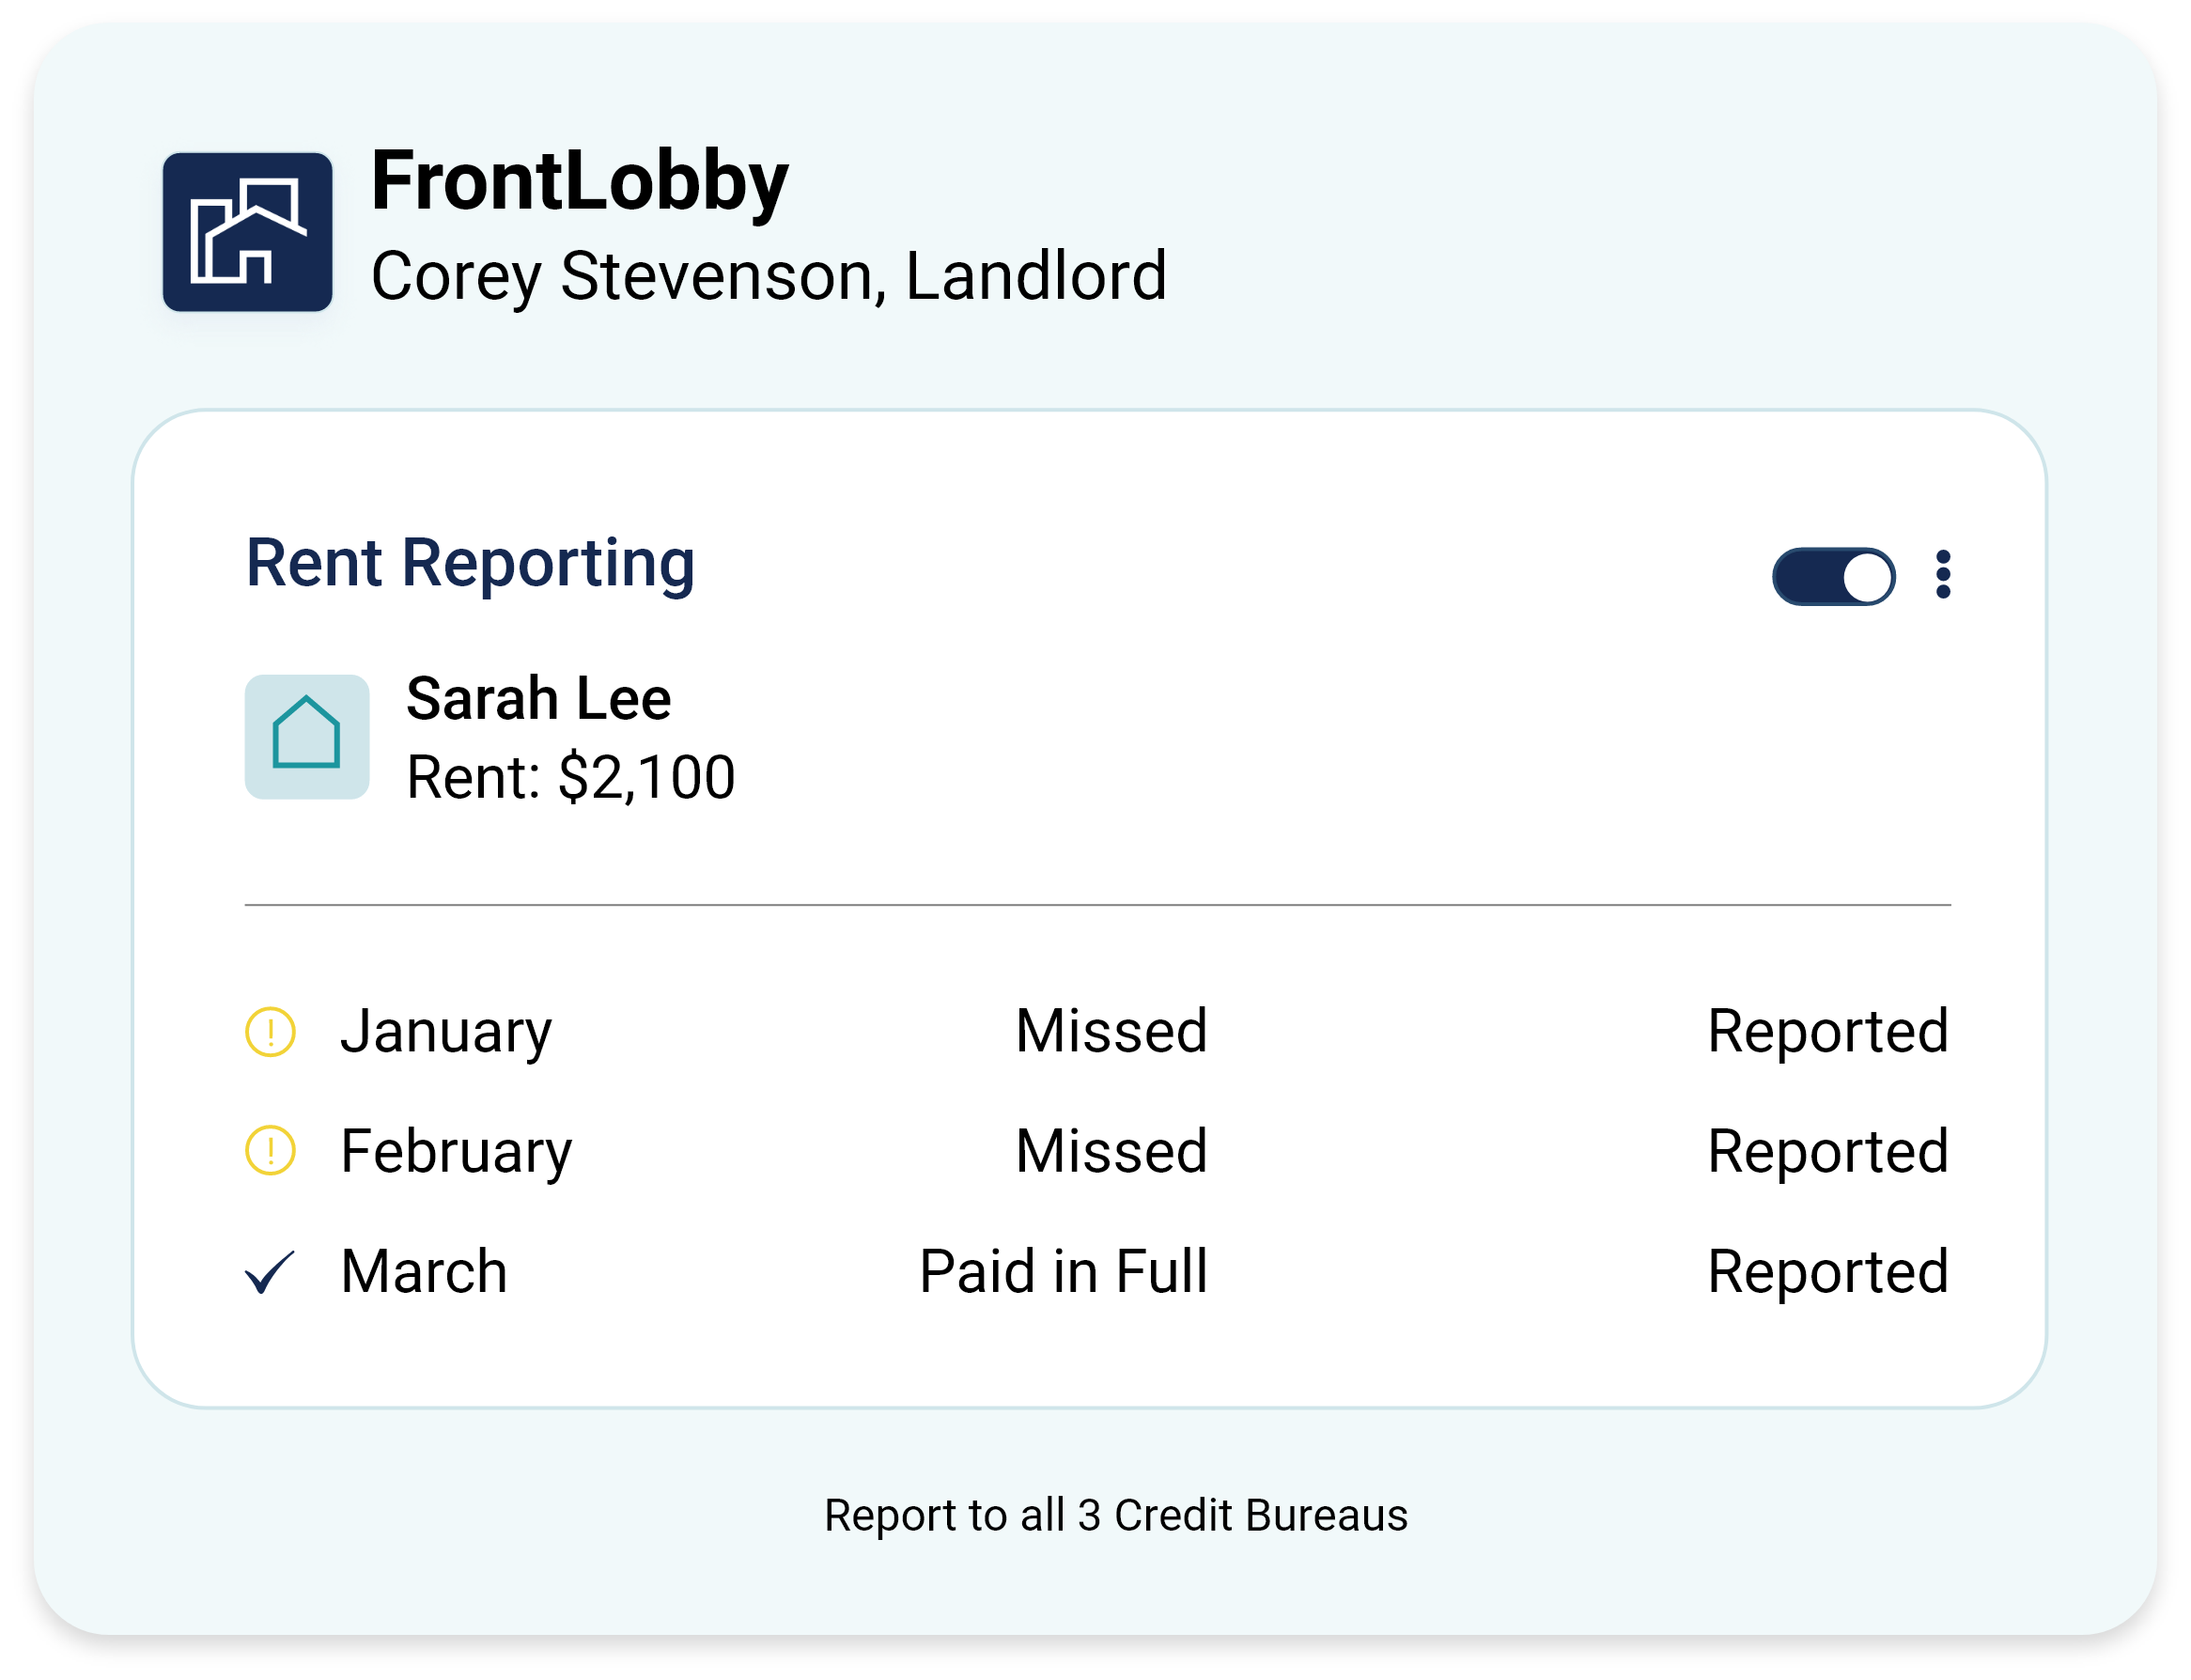Click the FrontLobby title text

pyautogui.click(x=580, y=182)
